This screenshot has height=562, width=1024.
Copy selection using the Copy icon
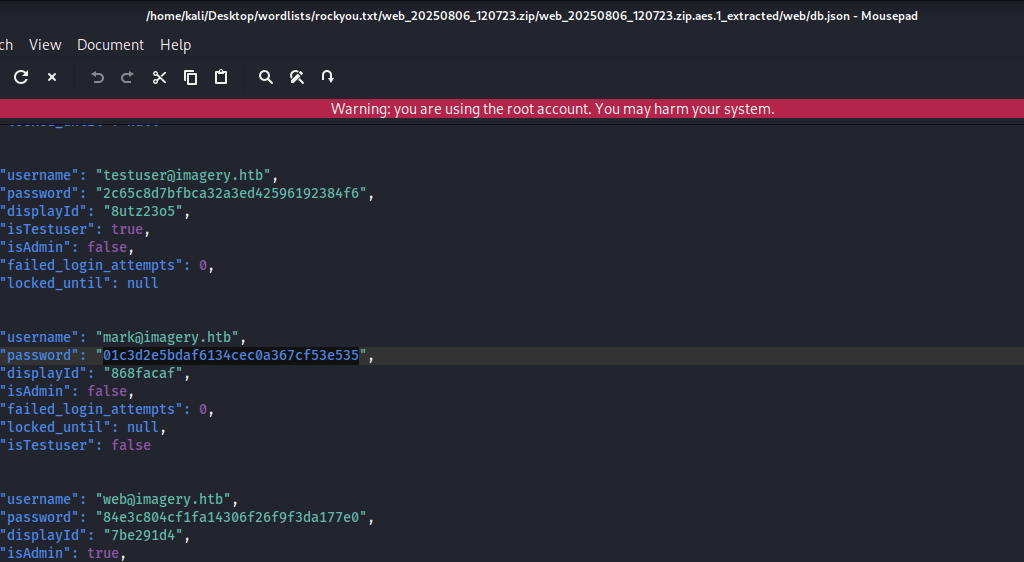190,77
